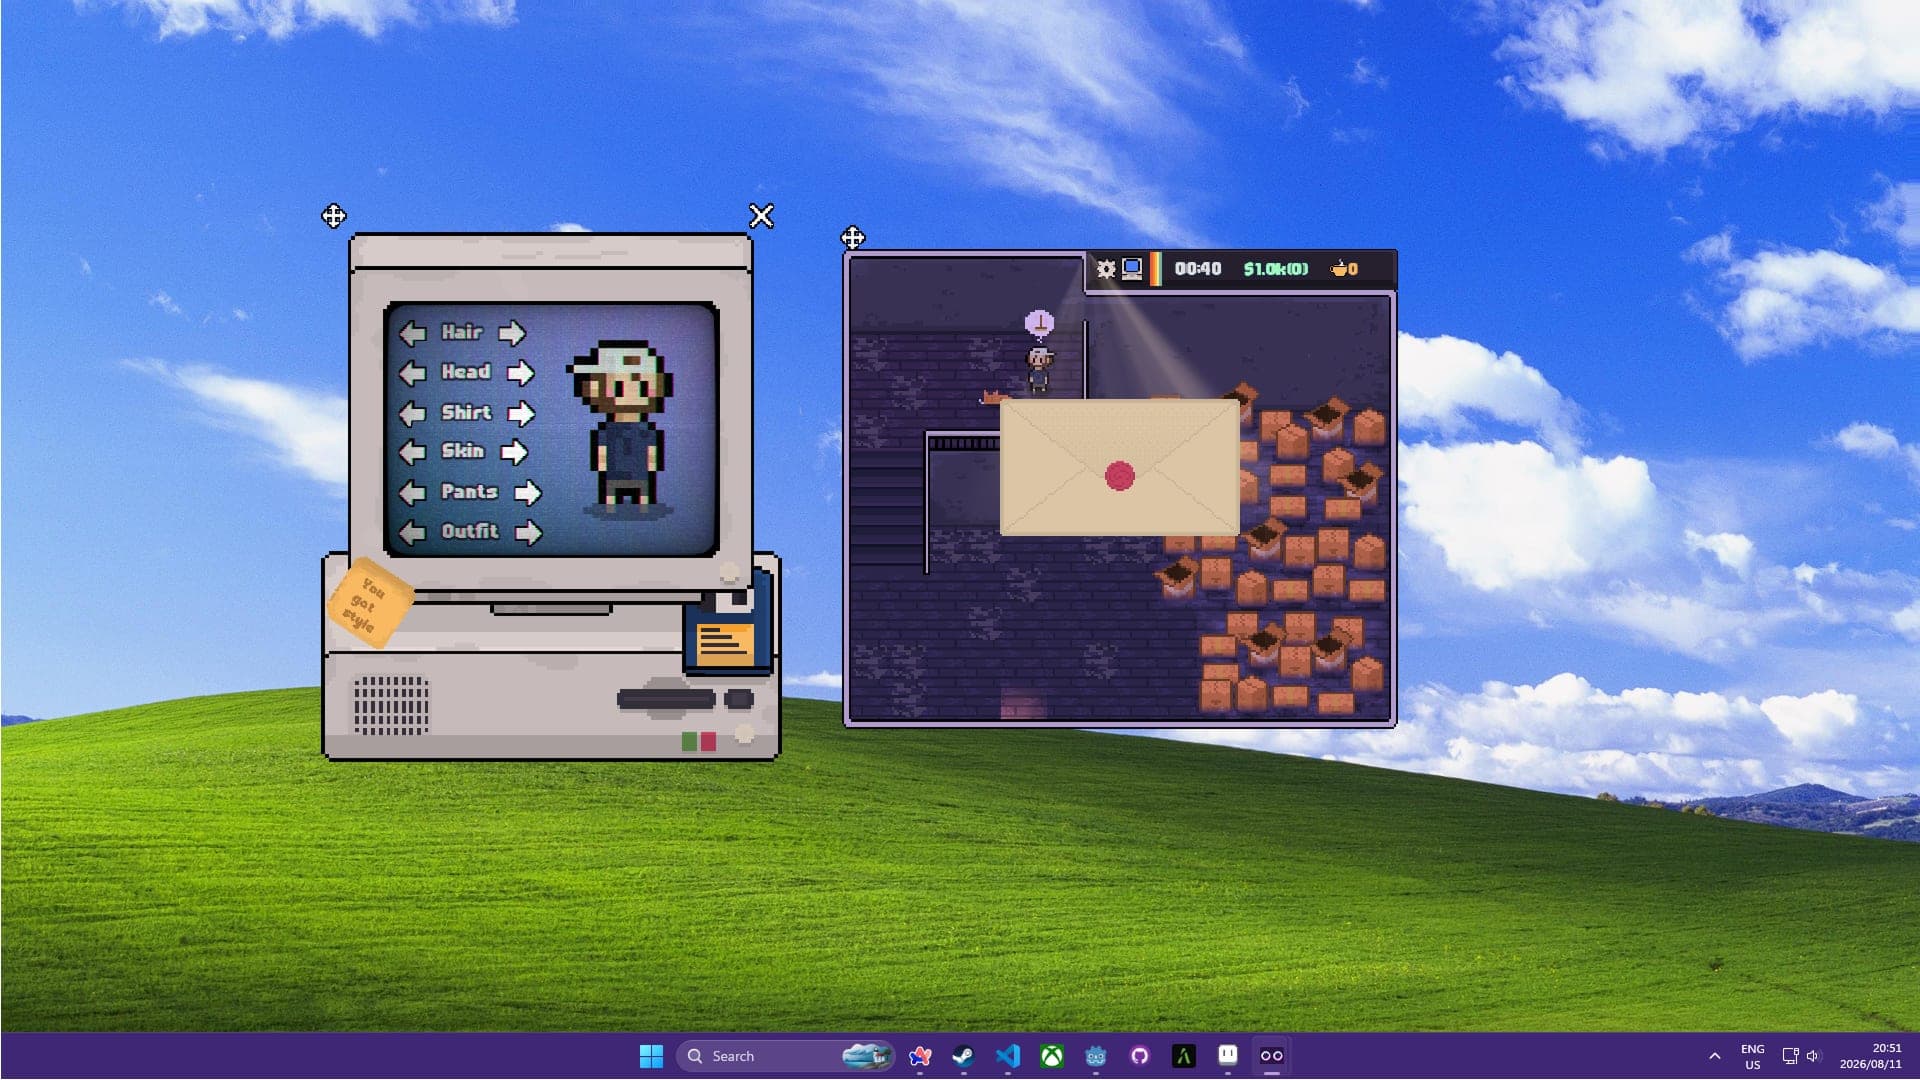
Task: Close the character customization computer window
Action: tap(761, 216)
